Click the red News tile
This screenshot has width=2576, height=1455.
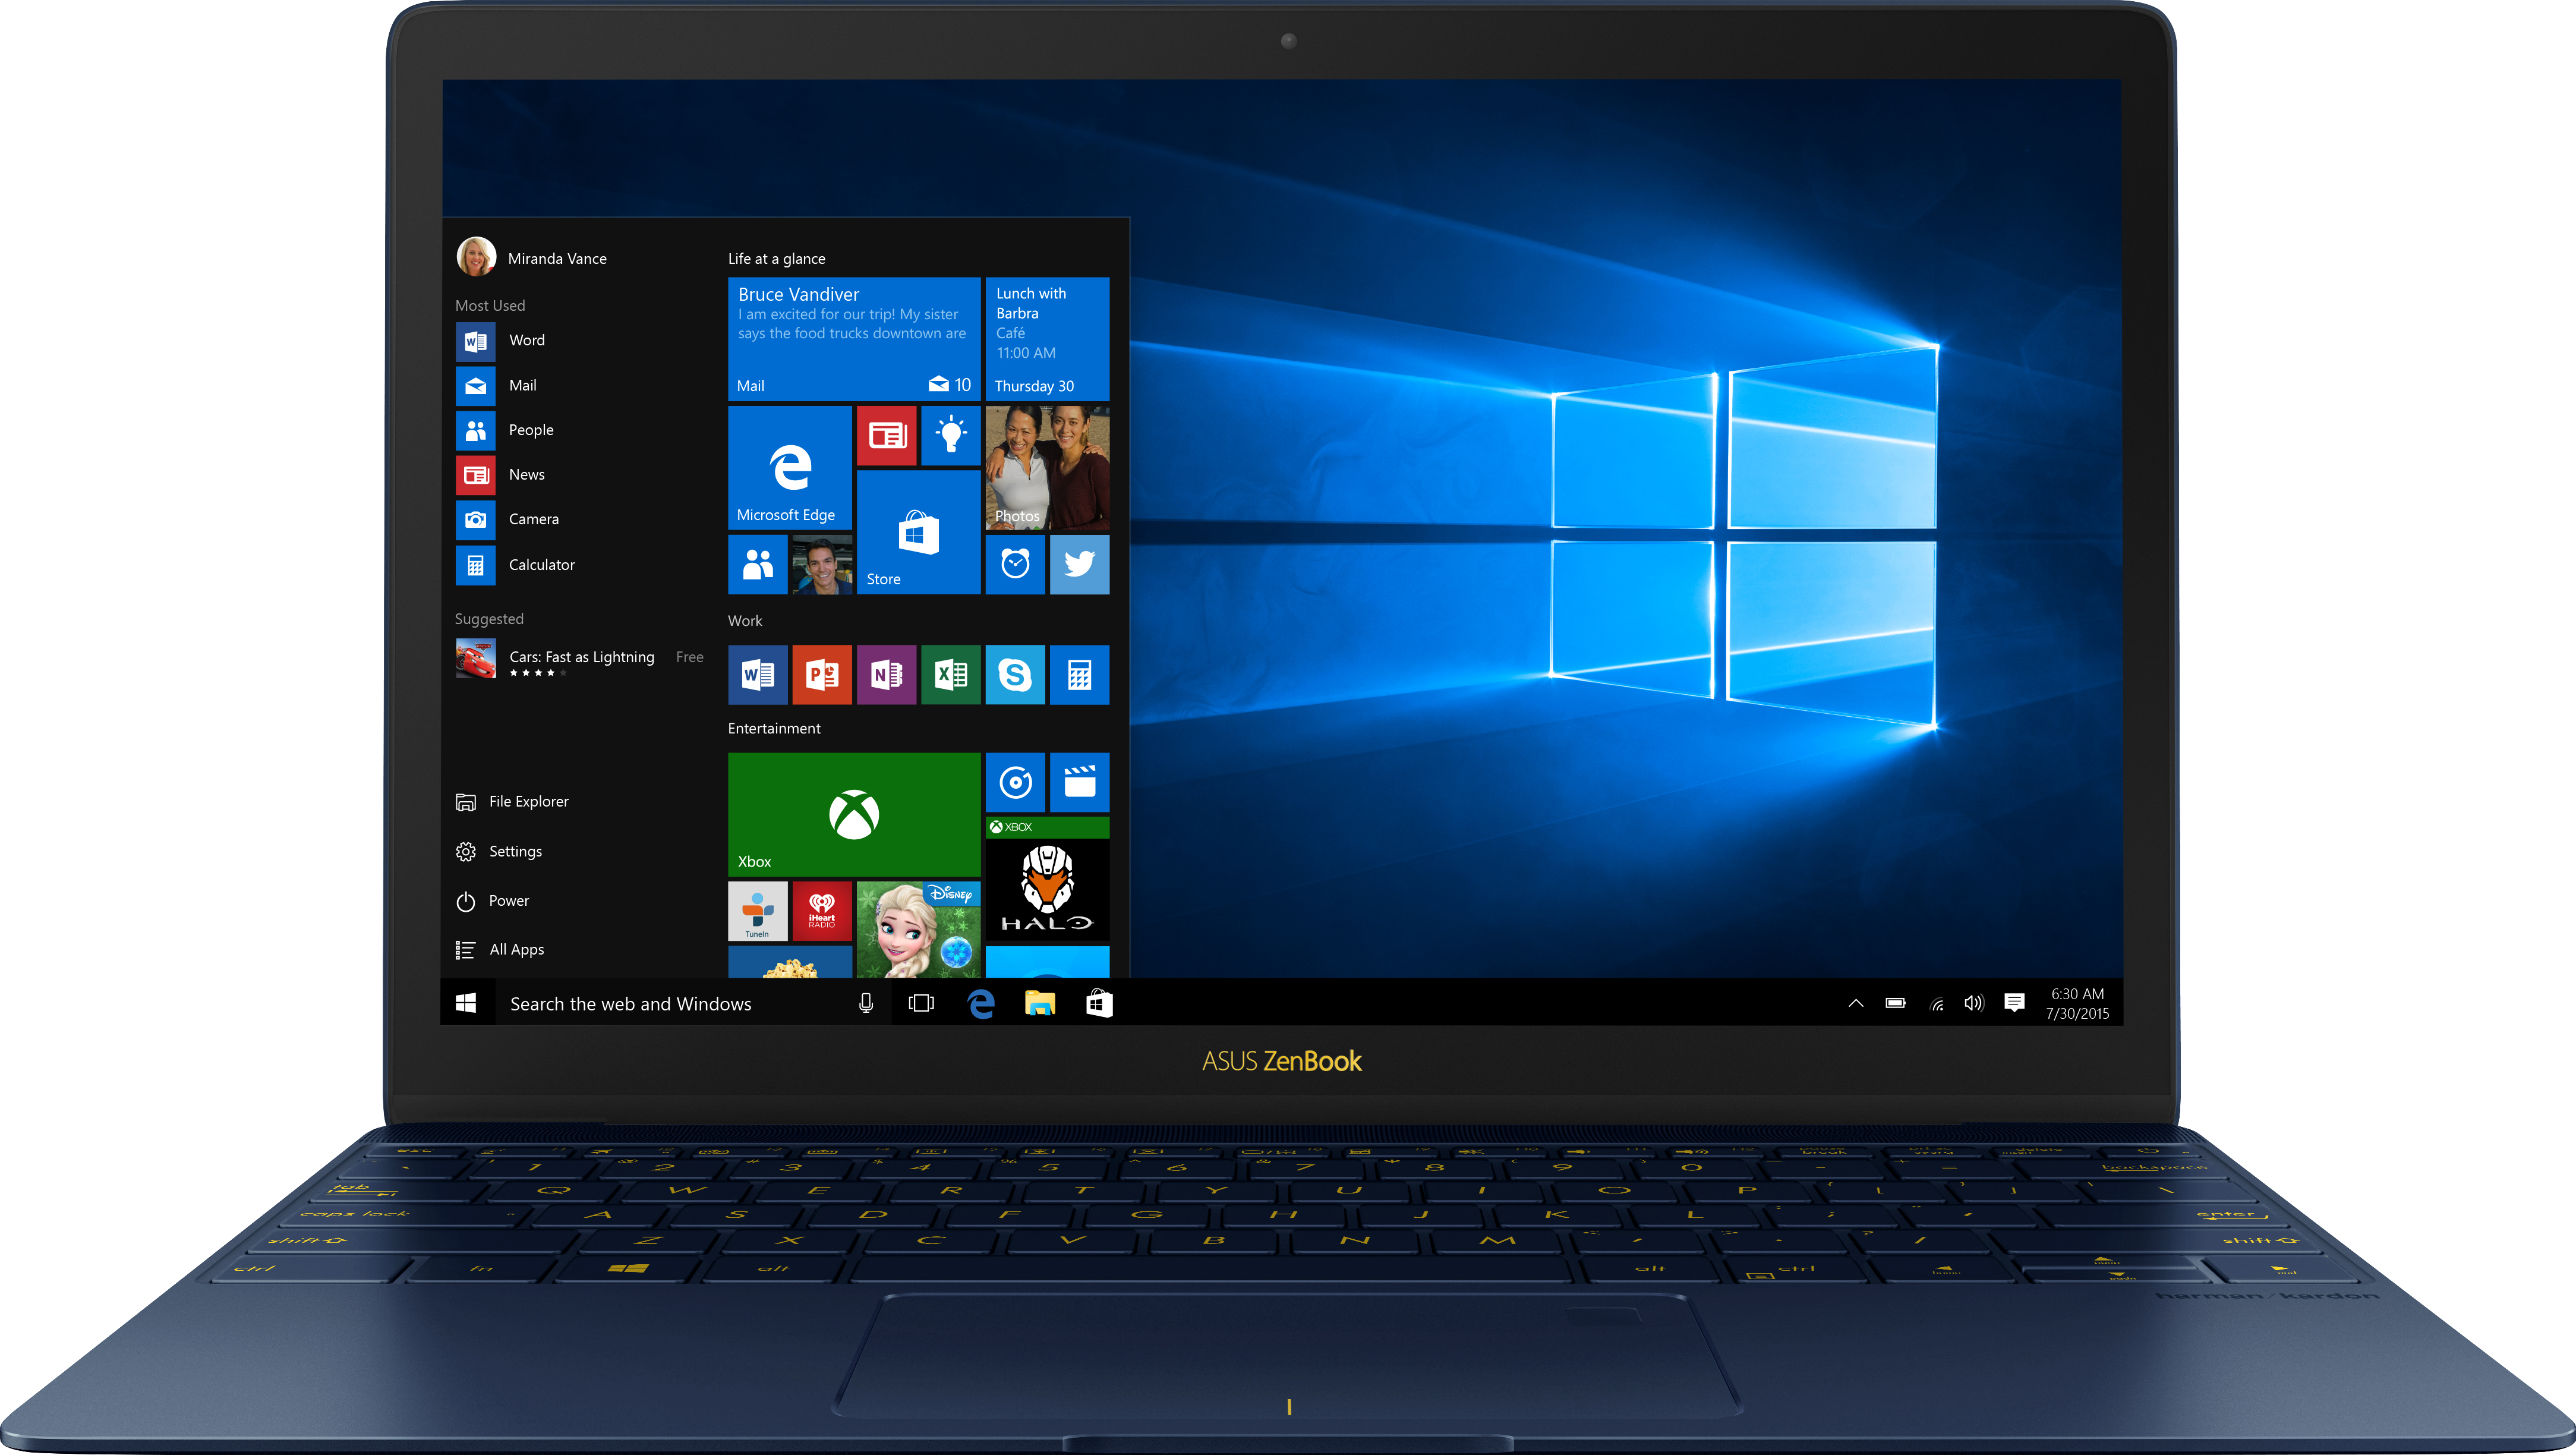pyautogui.click(x=886, y=435)
